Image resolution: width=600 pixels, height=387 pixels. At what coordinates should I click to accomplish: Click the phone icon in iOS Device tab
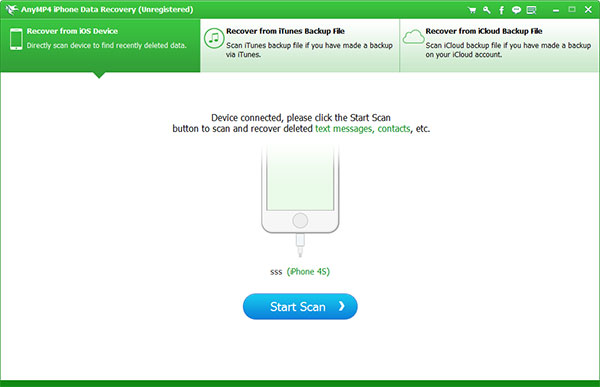(16, 39)
